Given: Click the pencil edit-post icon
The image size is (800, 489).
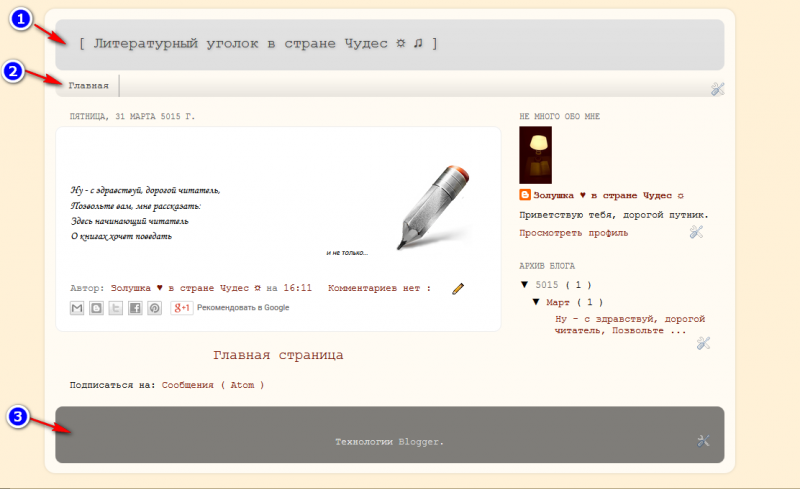Looking at the screenshot, I should [458, 288].
